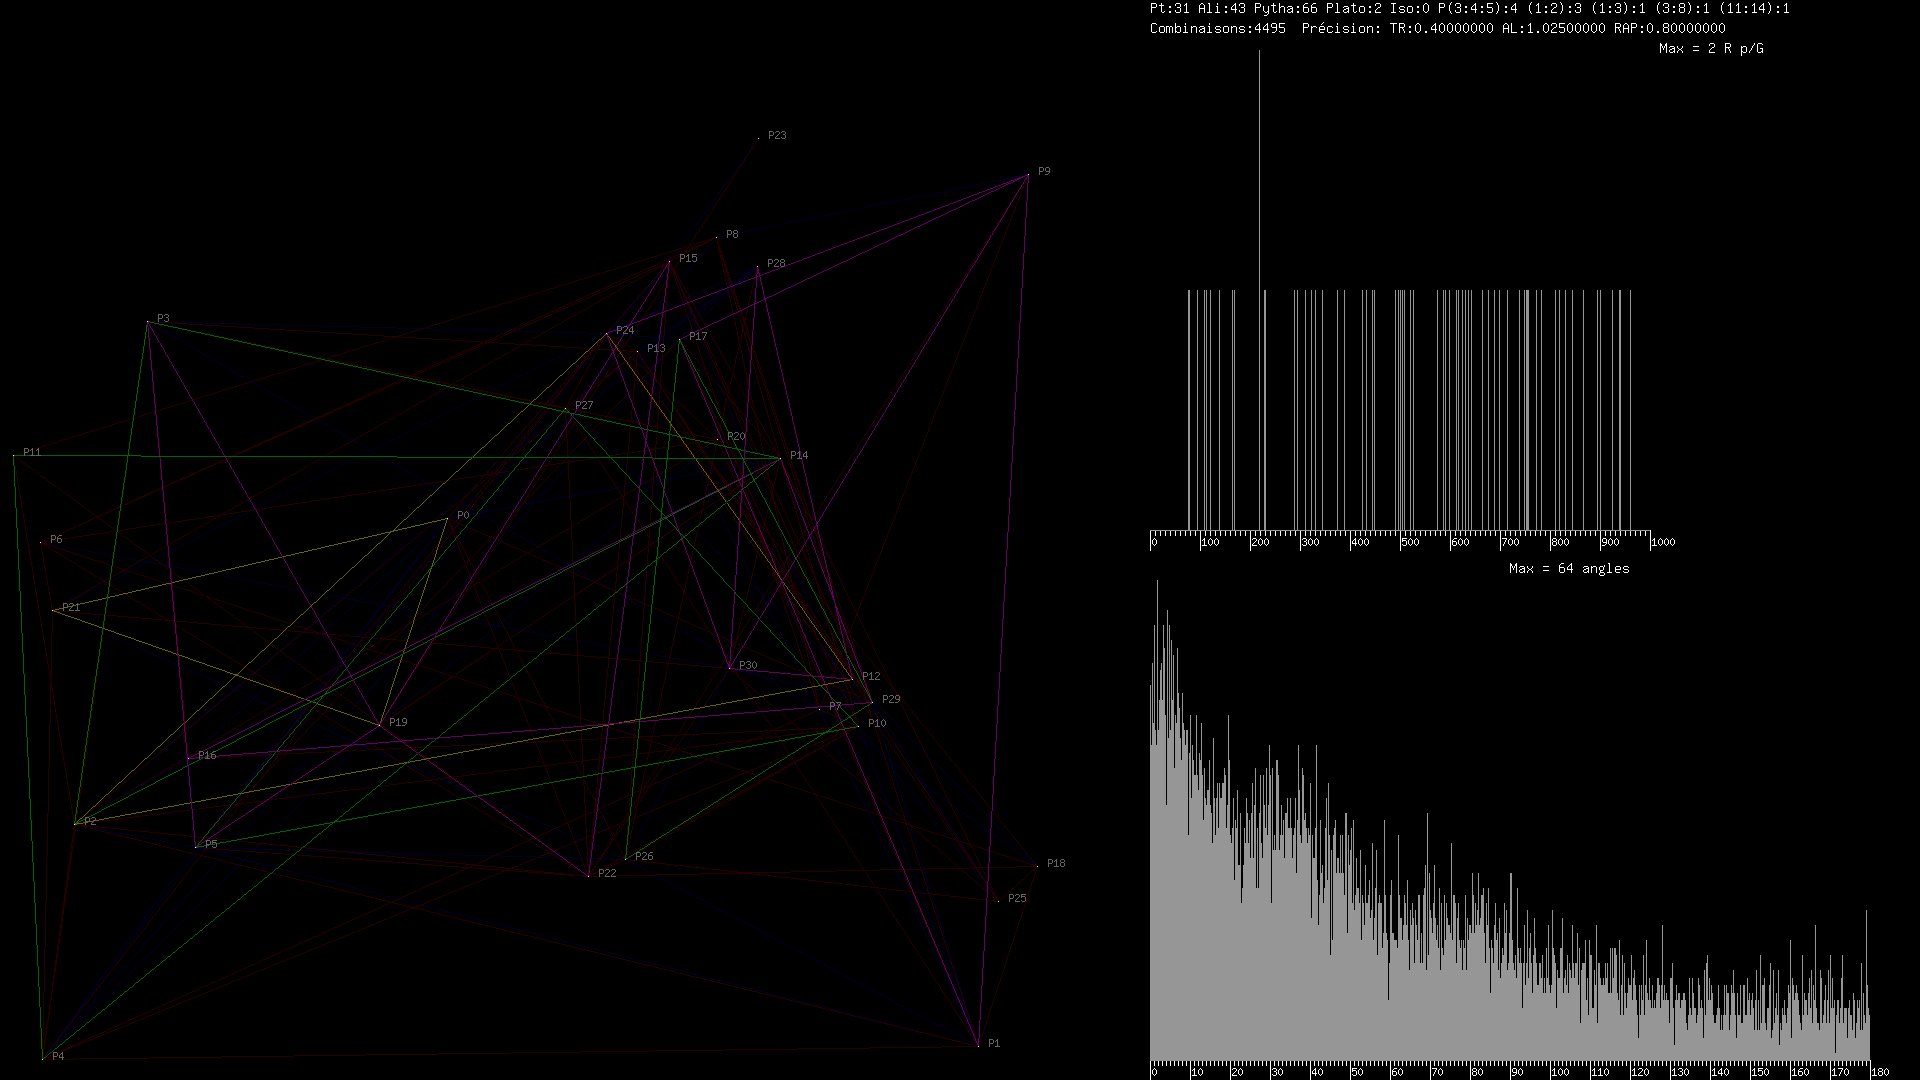Click point P19 label
The image size is (1920, 1080).
tap(398, 722)
